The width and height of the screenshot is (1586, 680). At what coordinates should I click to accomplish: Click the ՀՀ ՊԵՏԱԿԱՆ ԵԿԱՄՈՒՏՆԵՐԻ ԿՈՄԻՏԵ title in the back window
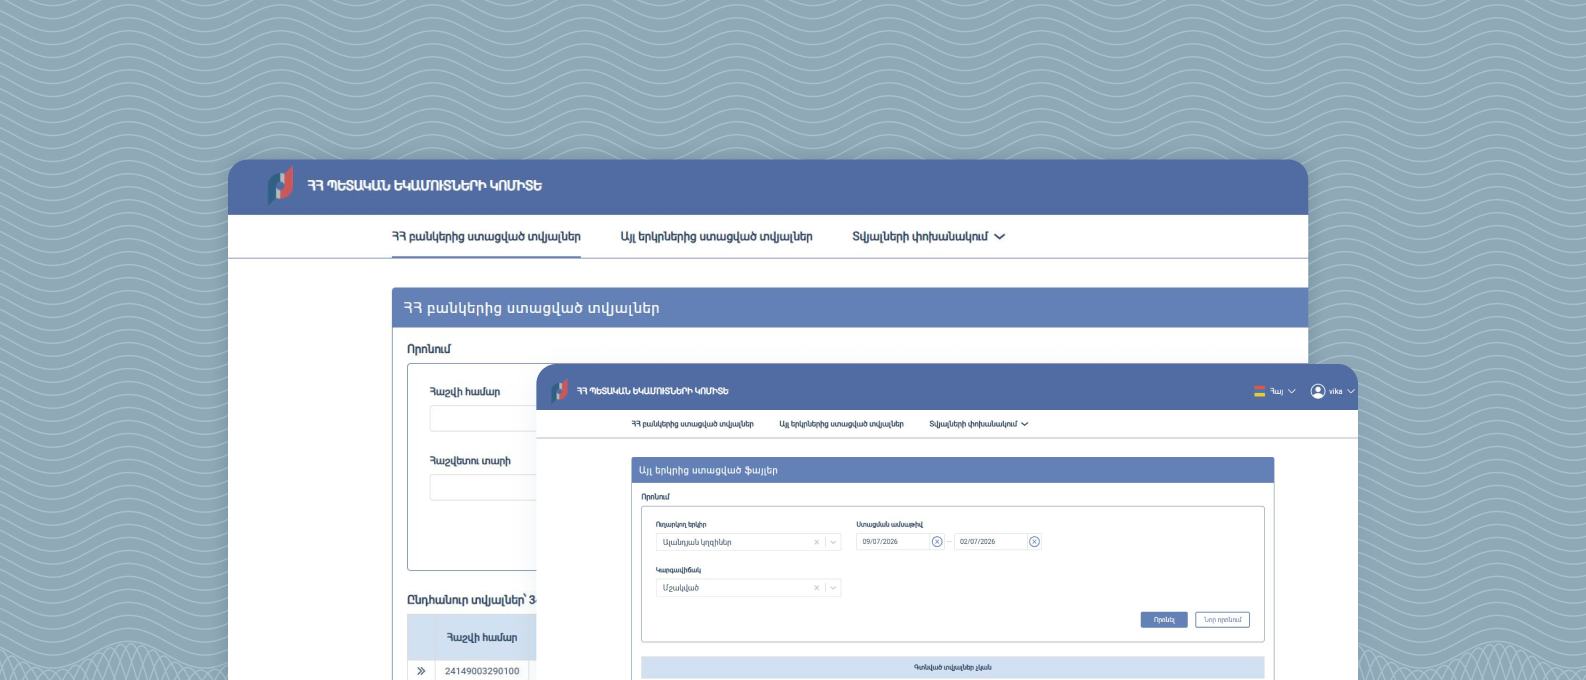pos(424,186)
